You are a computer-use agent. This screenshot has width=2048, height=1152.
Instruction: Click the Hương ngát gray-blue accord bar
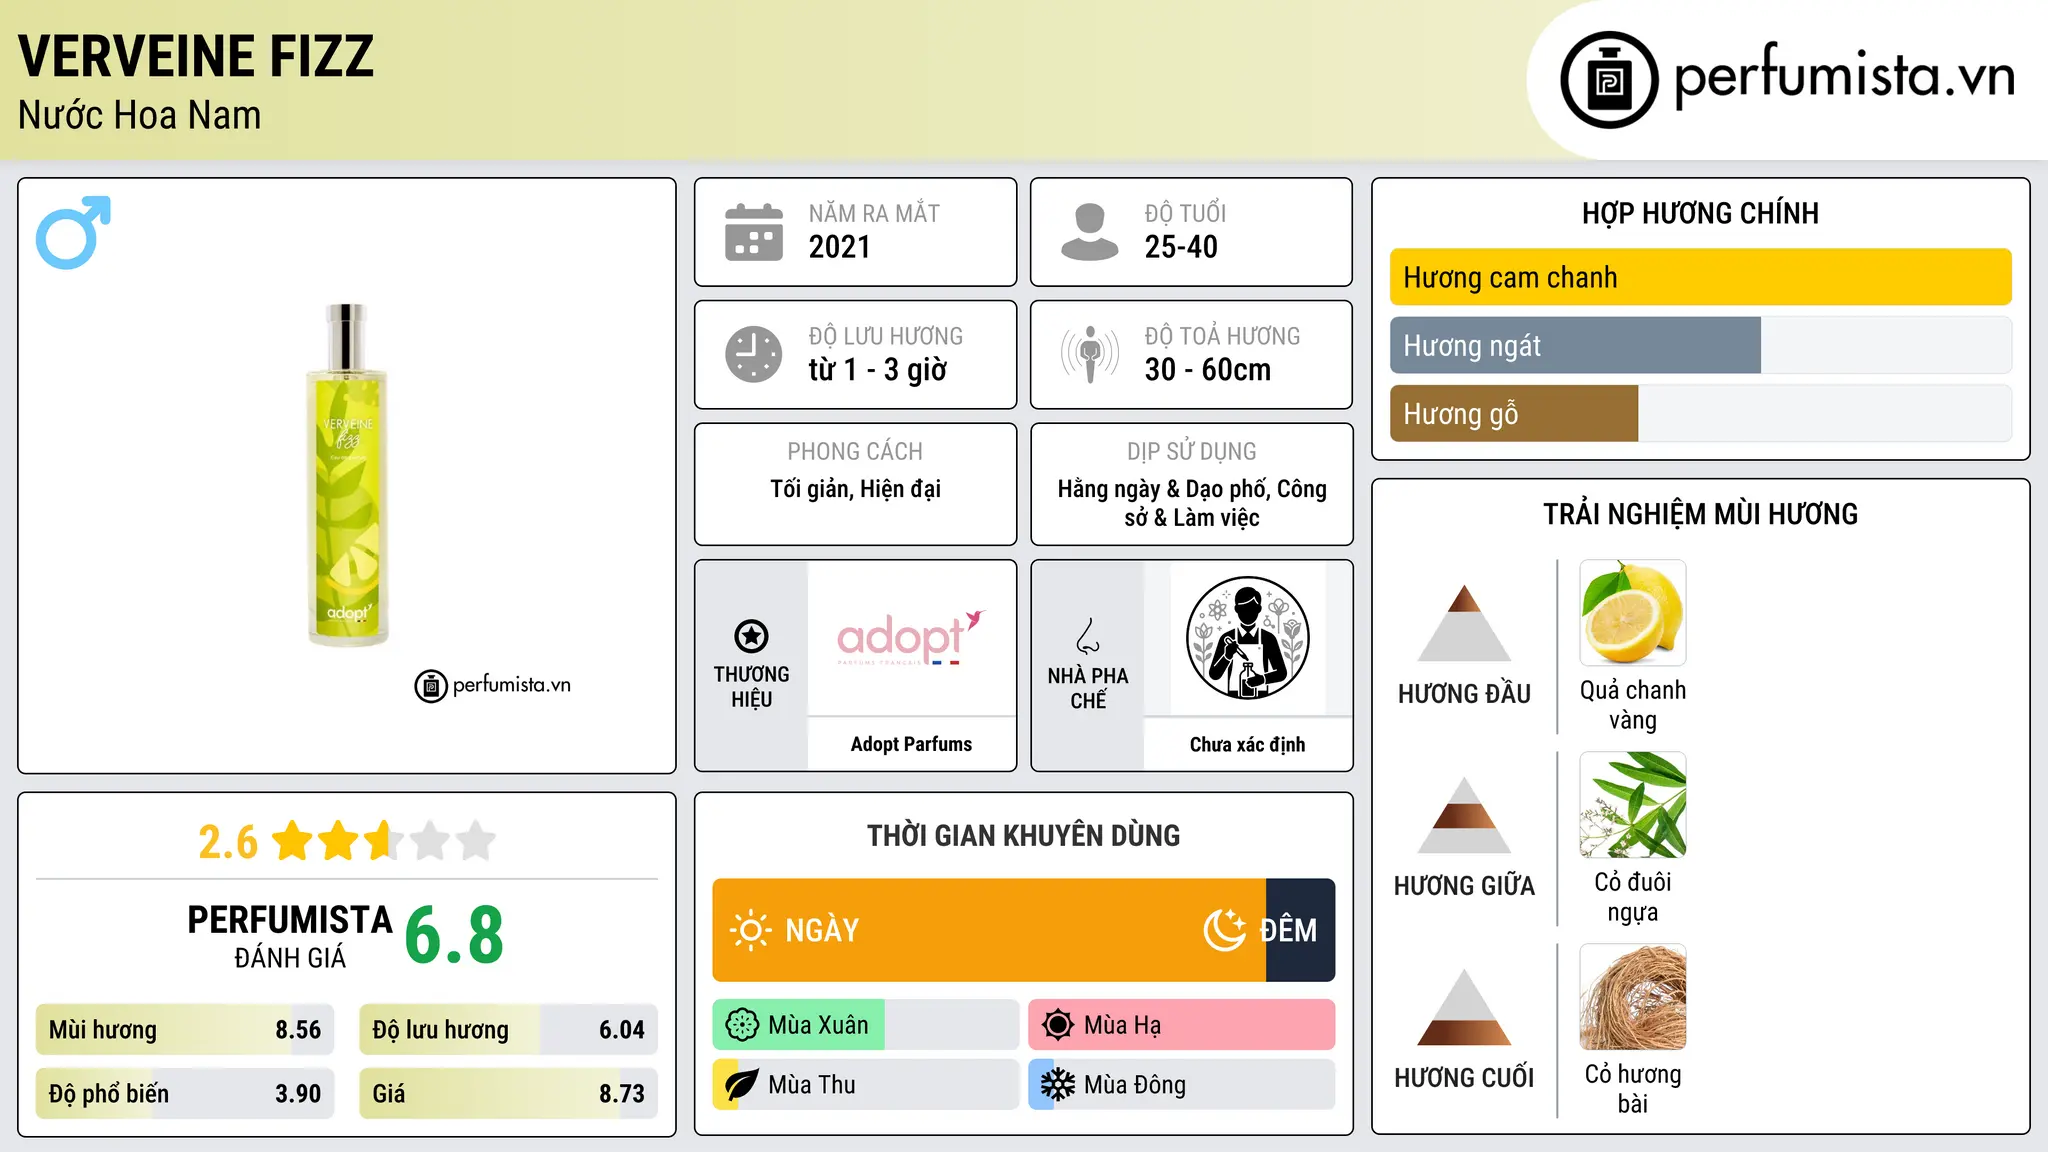pos(1575,345)
